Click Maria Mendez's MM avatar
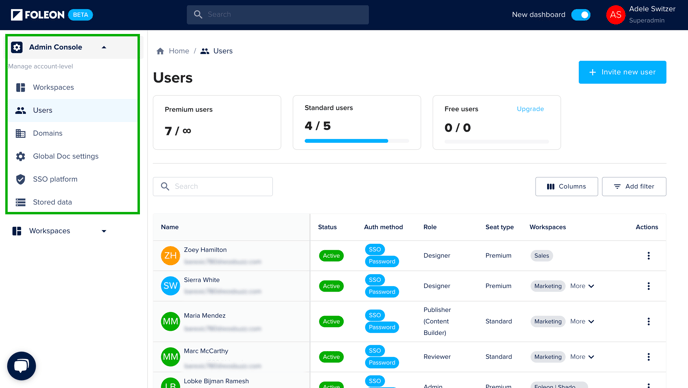 170,321
